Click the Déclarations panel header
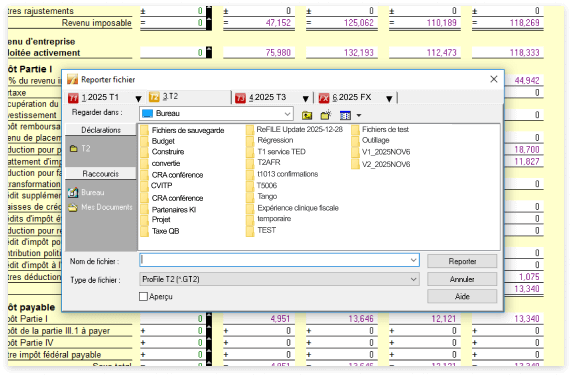Screen dimensions: 572x376 point(101,130)
